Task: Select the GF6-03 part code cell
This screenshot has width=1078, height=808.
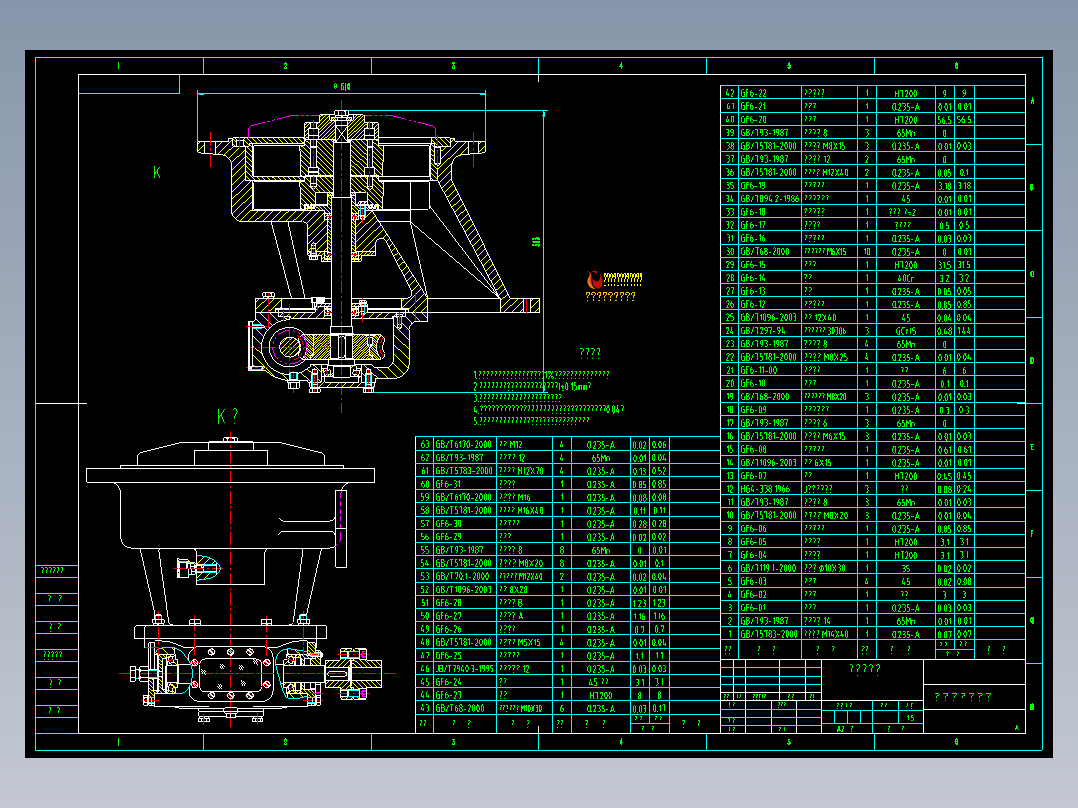Action: [x=770, y=581]
